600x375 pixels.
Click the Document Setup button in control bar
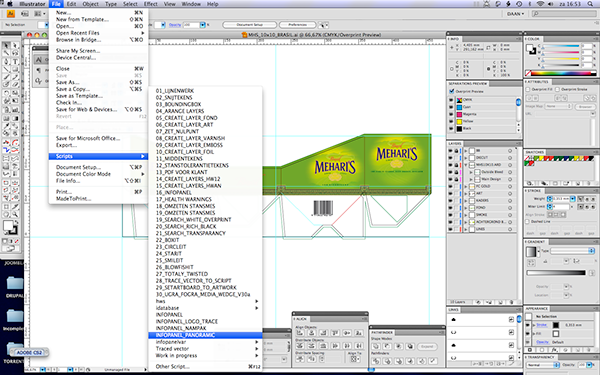249,25
